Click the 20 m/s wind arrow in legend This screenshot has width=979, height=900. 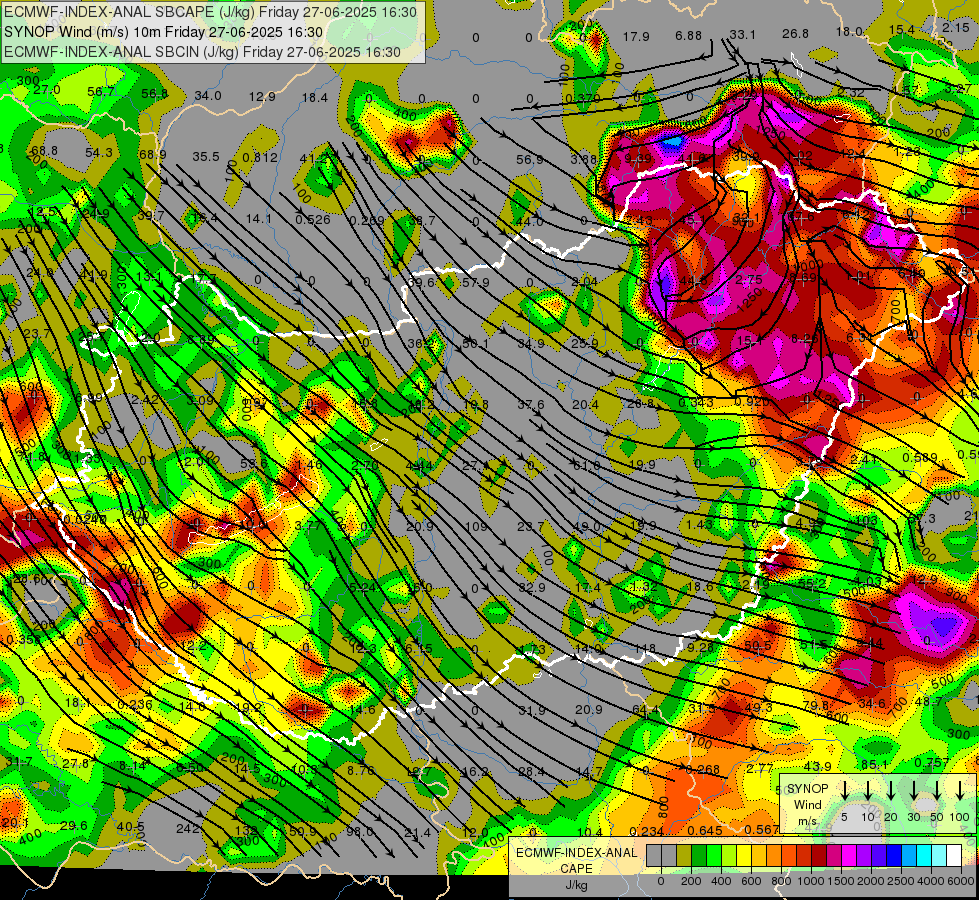point(891,790)
